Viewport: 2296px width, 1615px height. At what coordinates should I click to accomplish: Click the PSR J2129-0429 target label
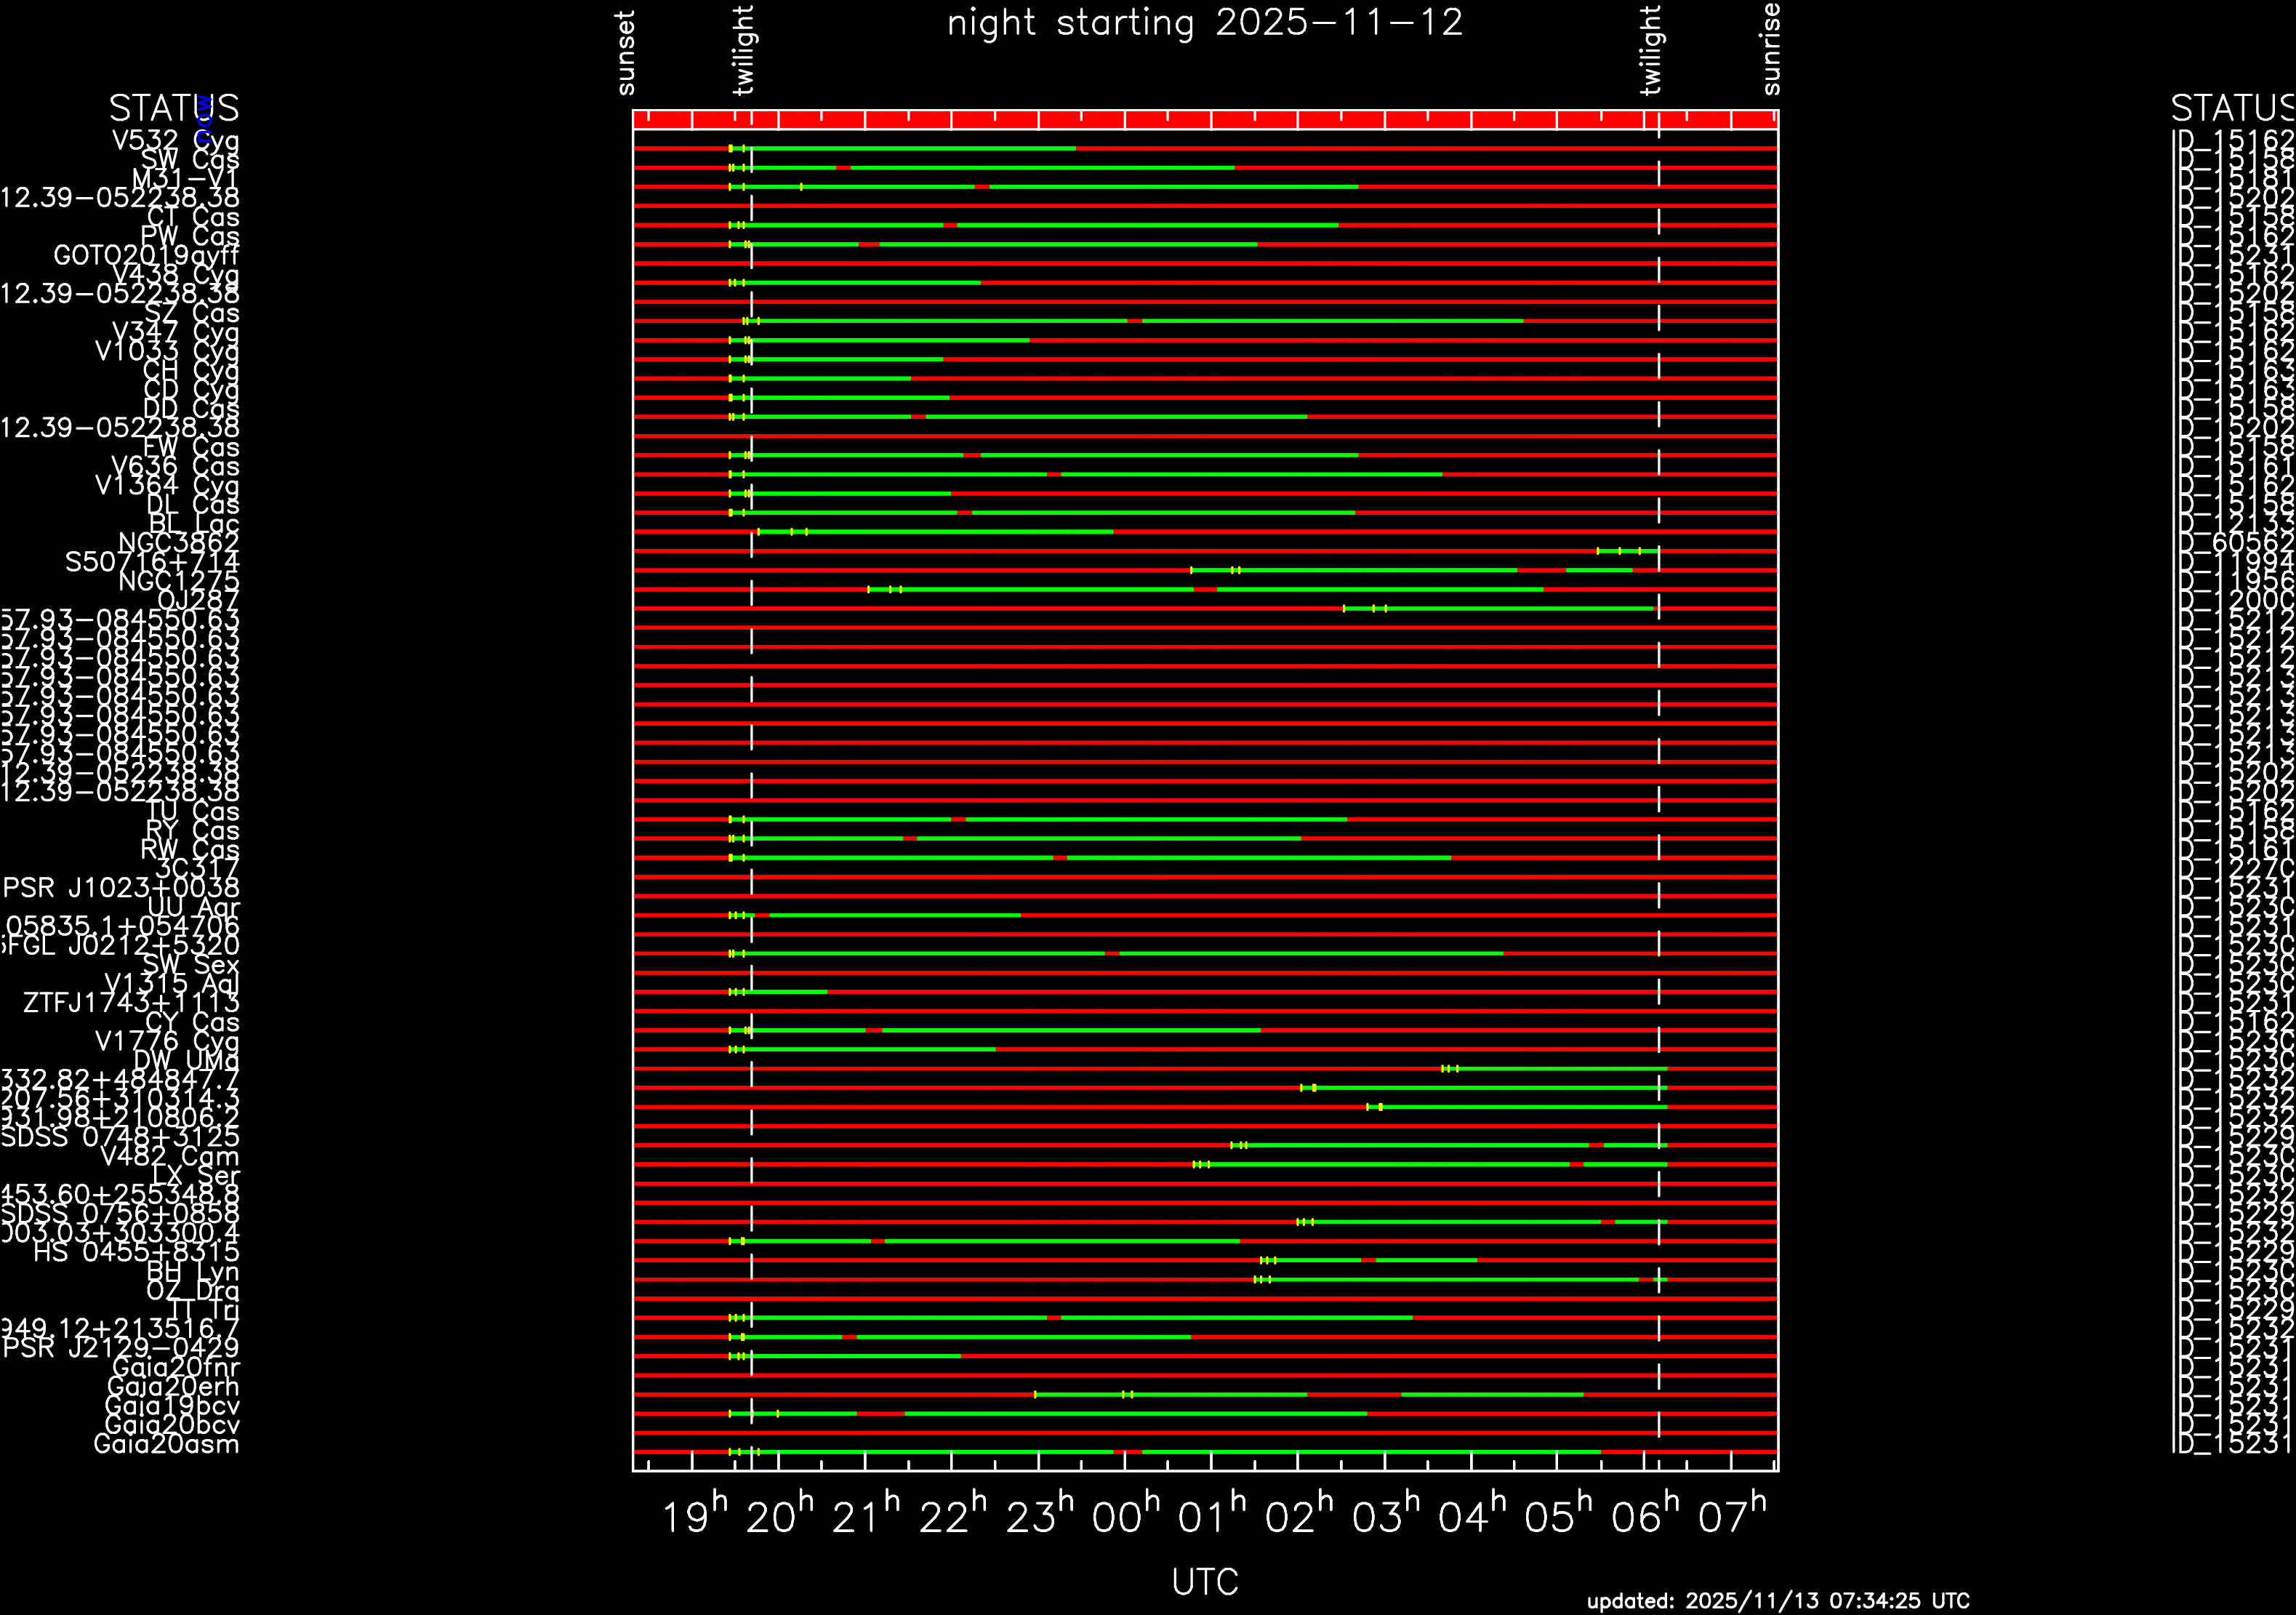point(121,1348)
